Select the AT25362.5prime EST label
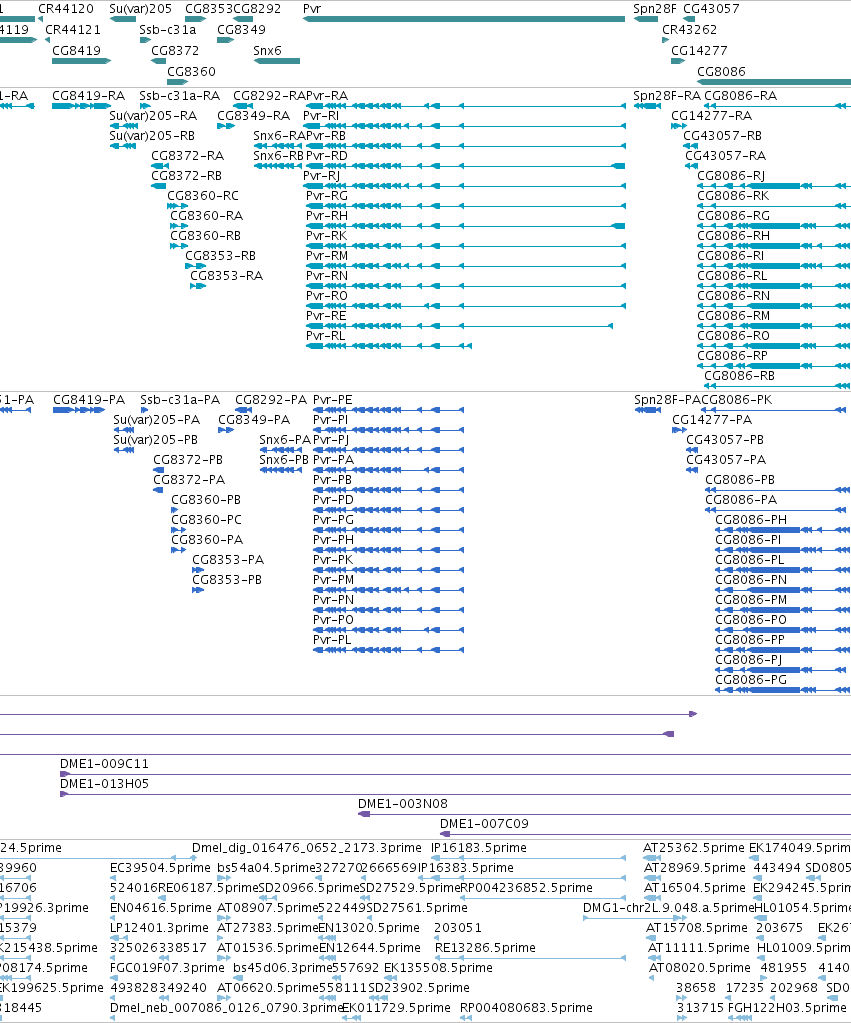851x1023 pixels. [x=694, y=847]
